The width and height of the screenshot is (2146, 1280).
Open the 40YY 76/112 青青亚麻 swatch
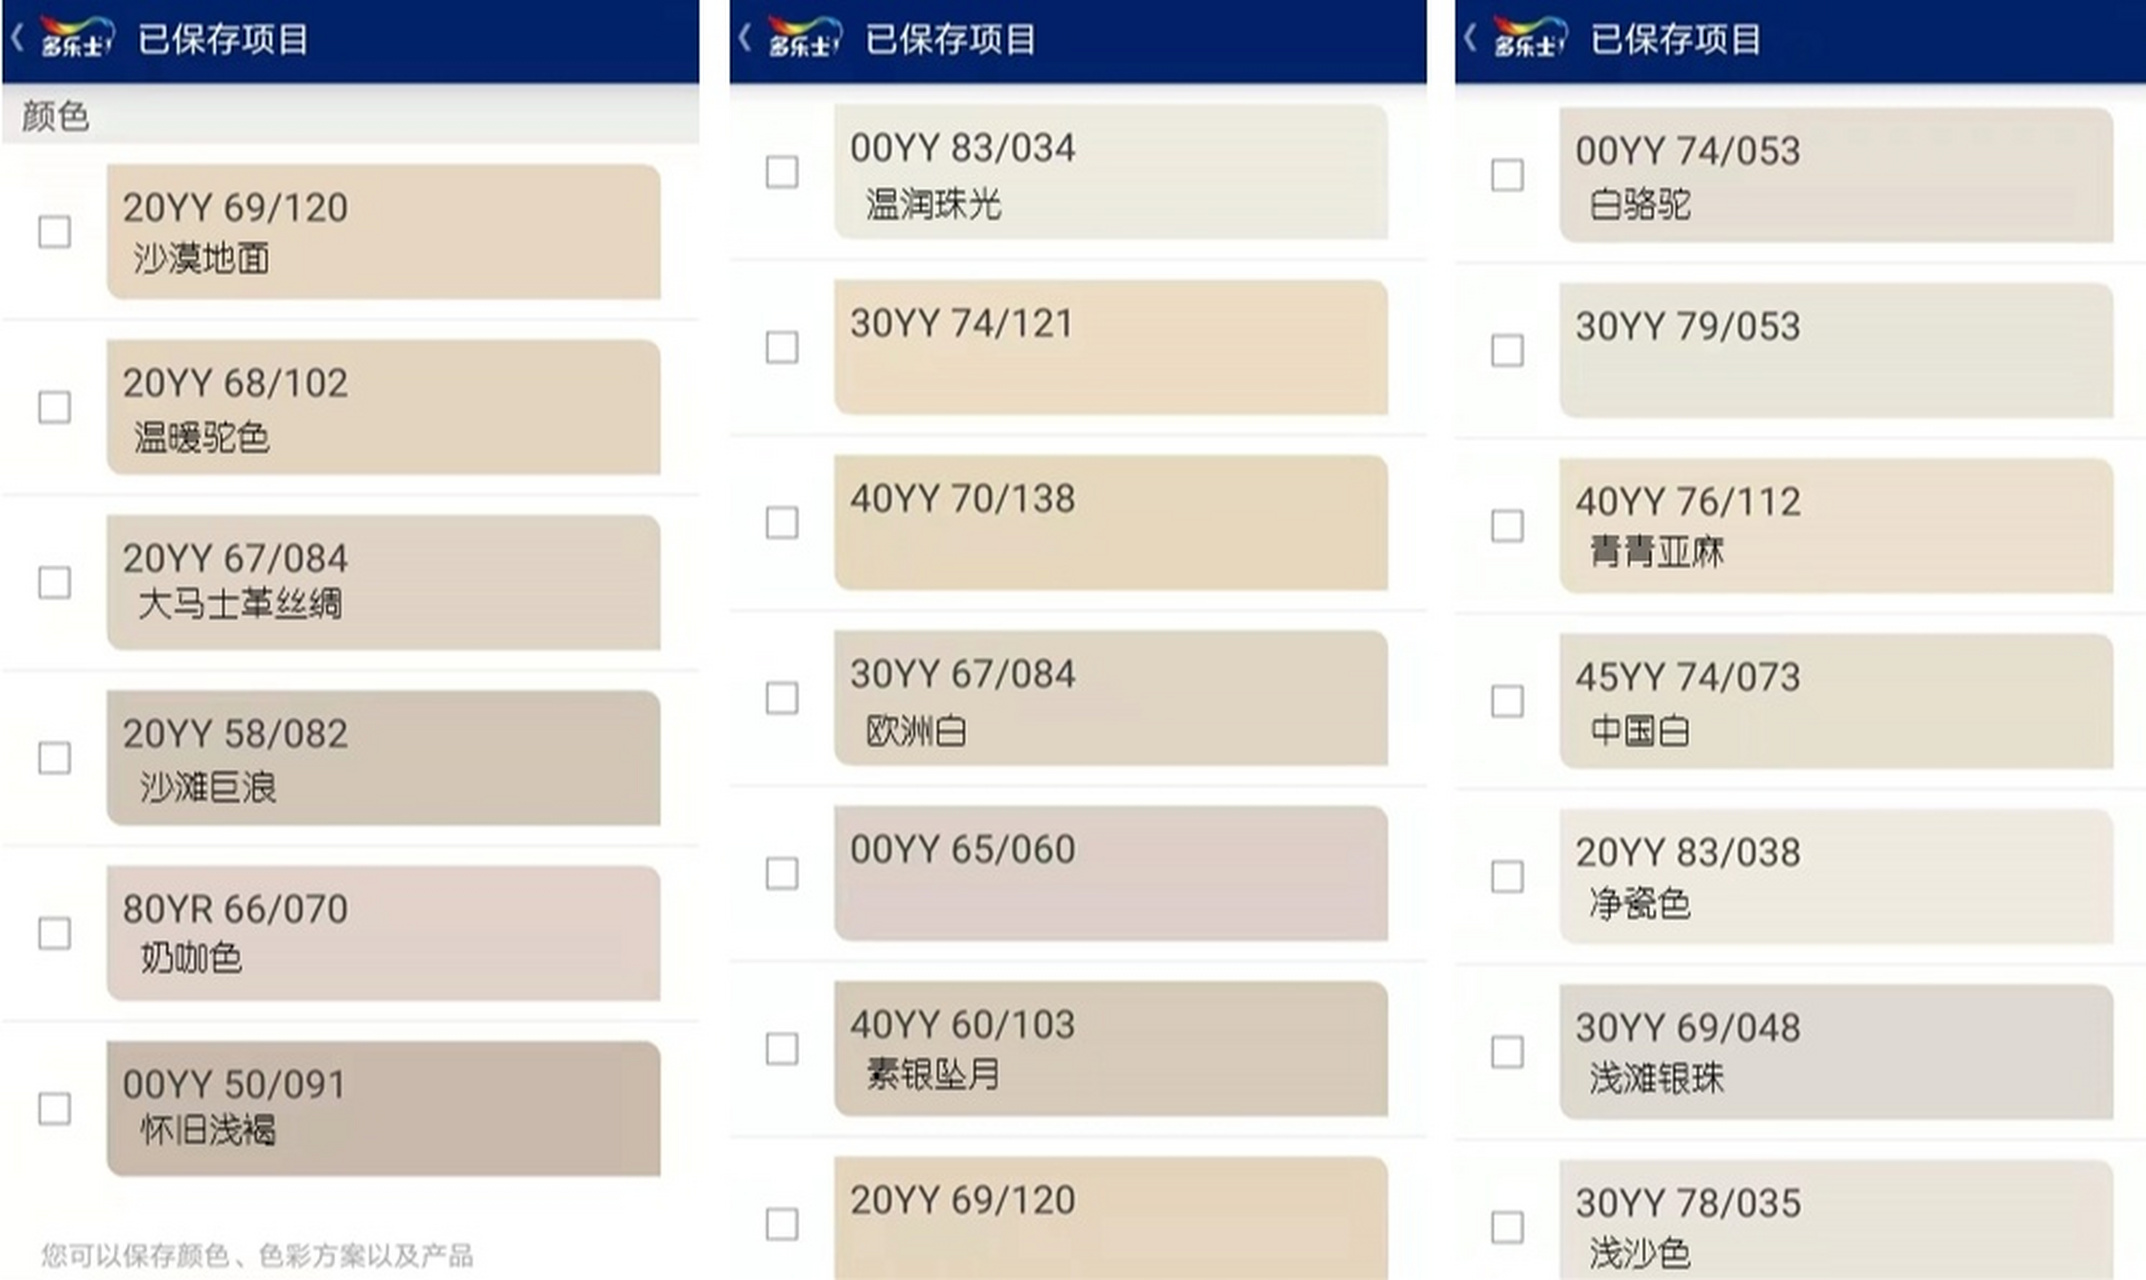pos(1836,525)
